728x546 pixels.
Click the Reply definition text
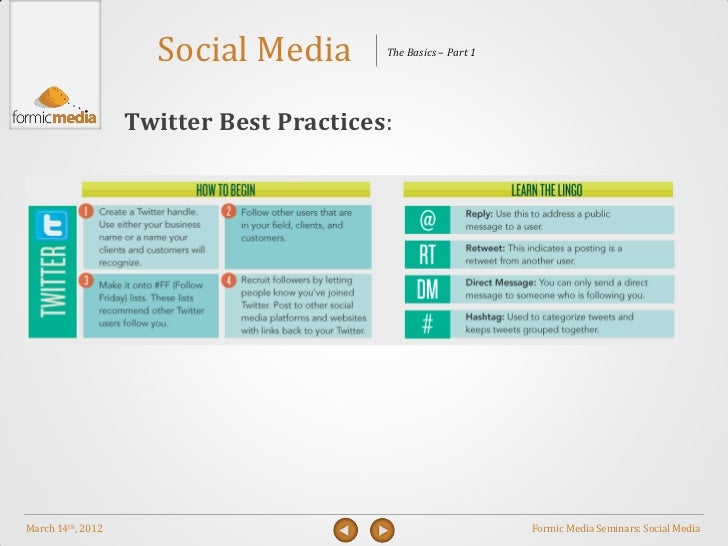pyautogui.click(x=538, y=220)
